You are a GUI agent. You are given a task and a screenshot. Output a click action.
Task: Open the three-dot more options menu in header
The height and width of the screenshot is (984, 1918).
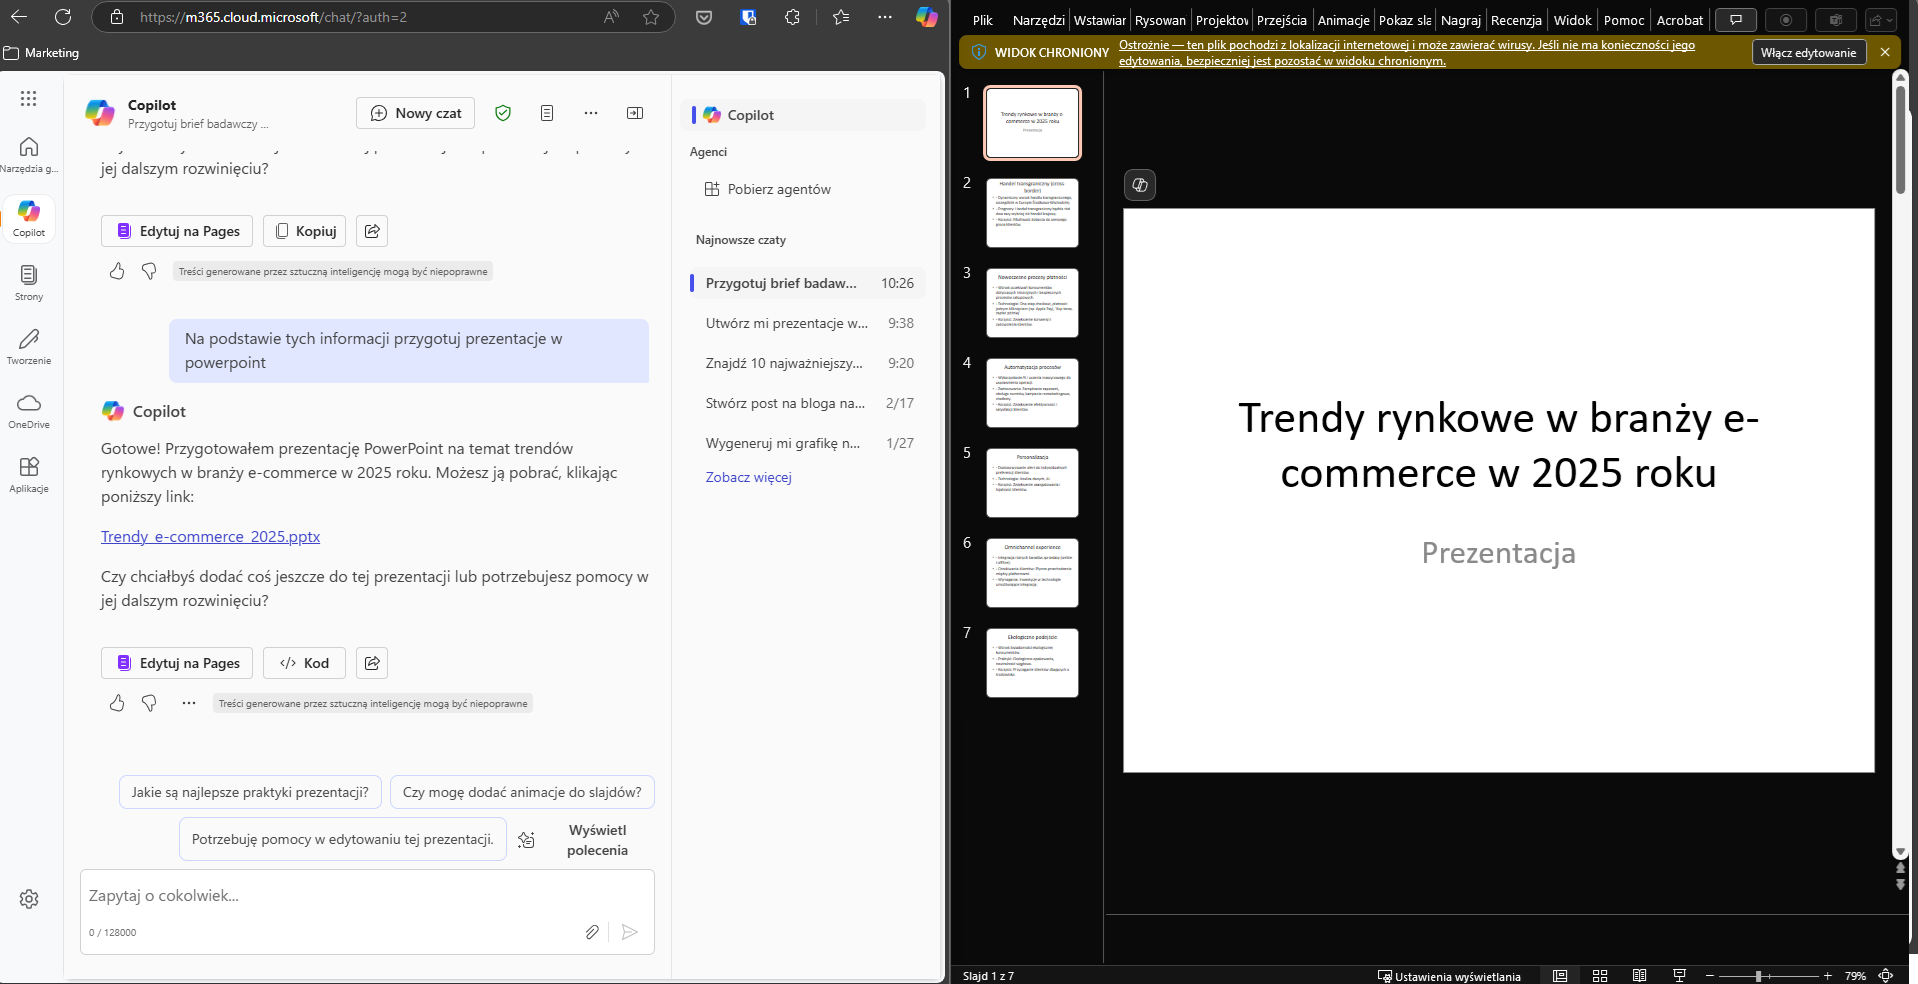[591, 113]
